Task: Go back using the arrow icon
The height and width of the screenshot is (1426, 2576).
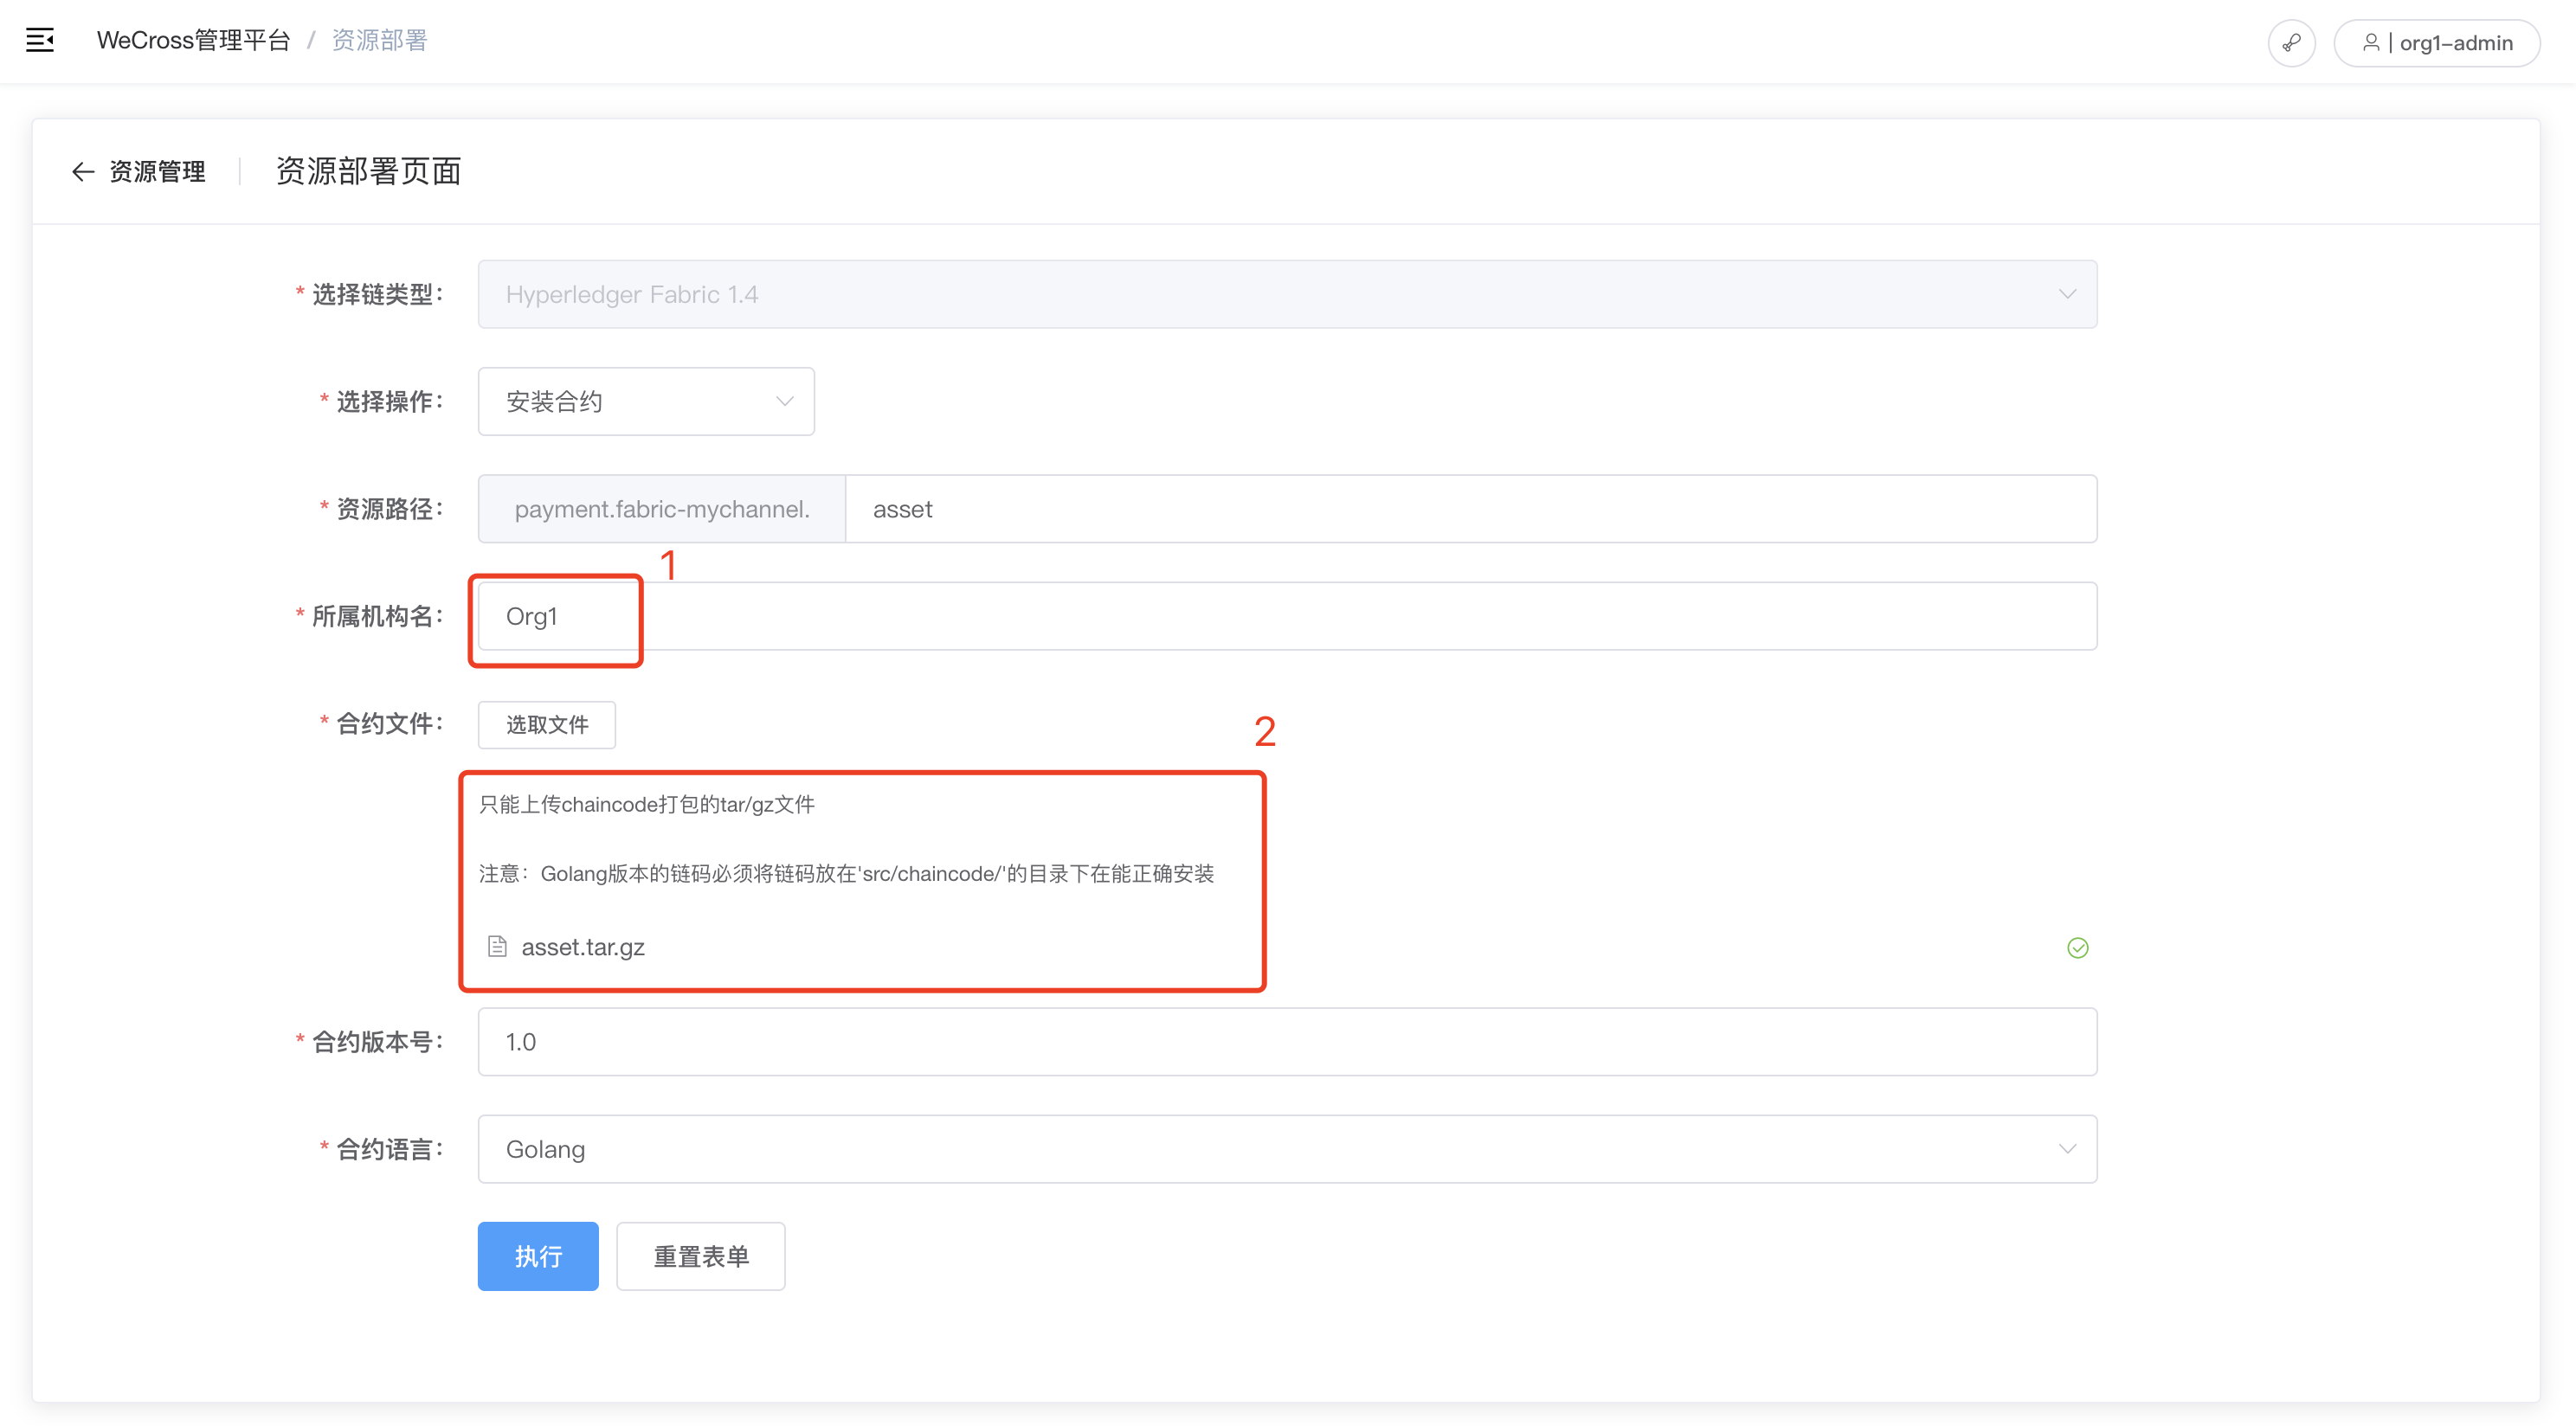Action: pos(83,172)
